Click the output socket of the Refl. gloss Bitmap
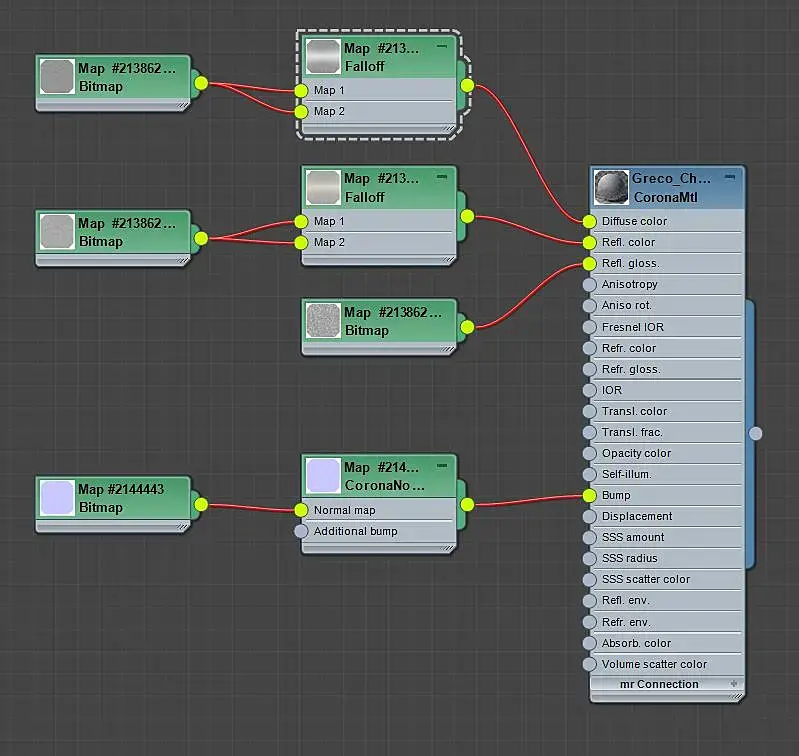 point(467,327)
